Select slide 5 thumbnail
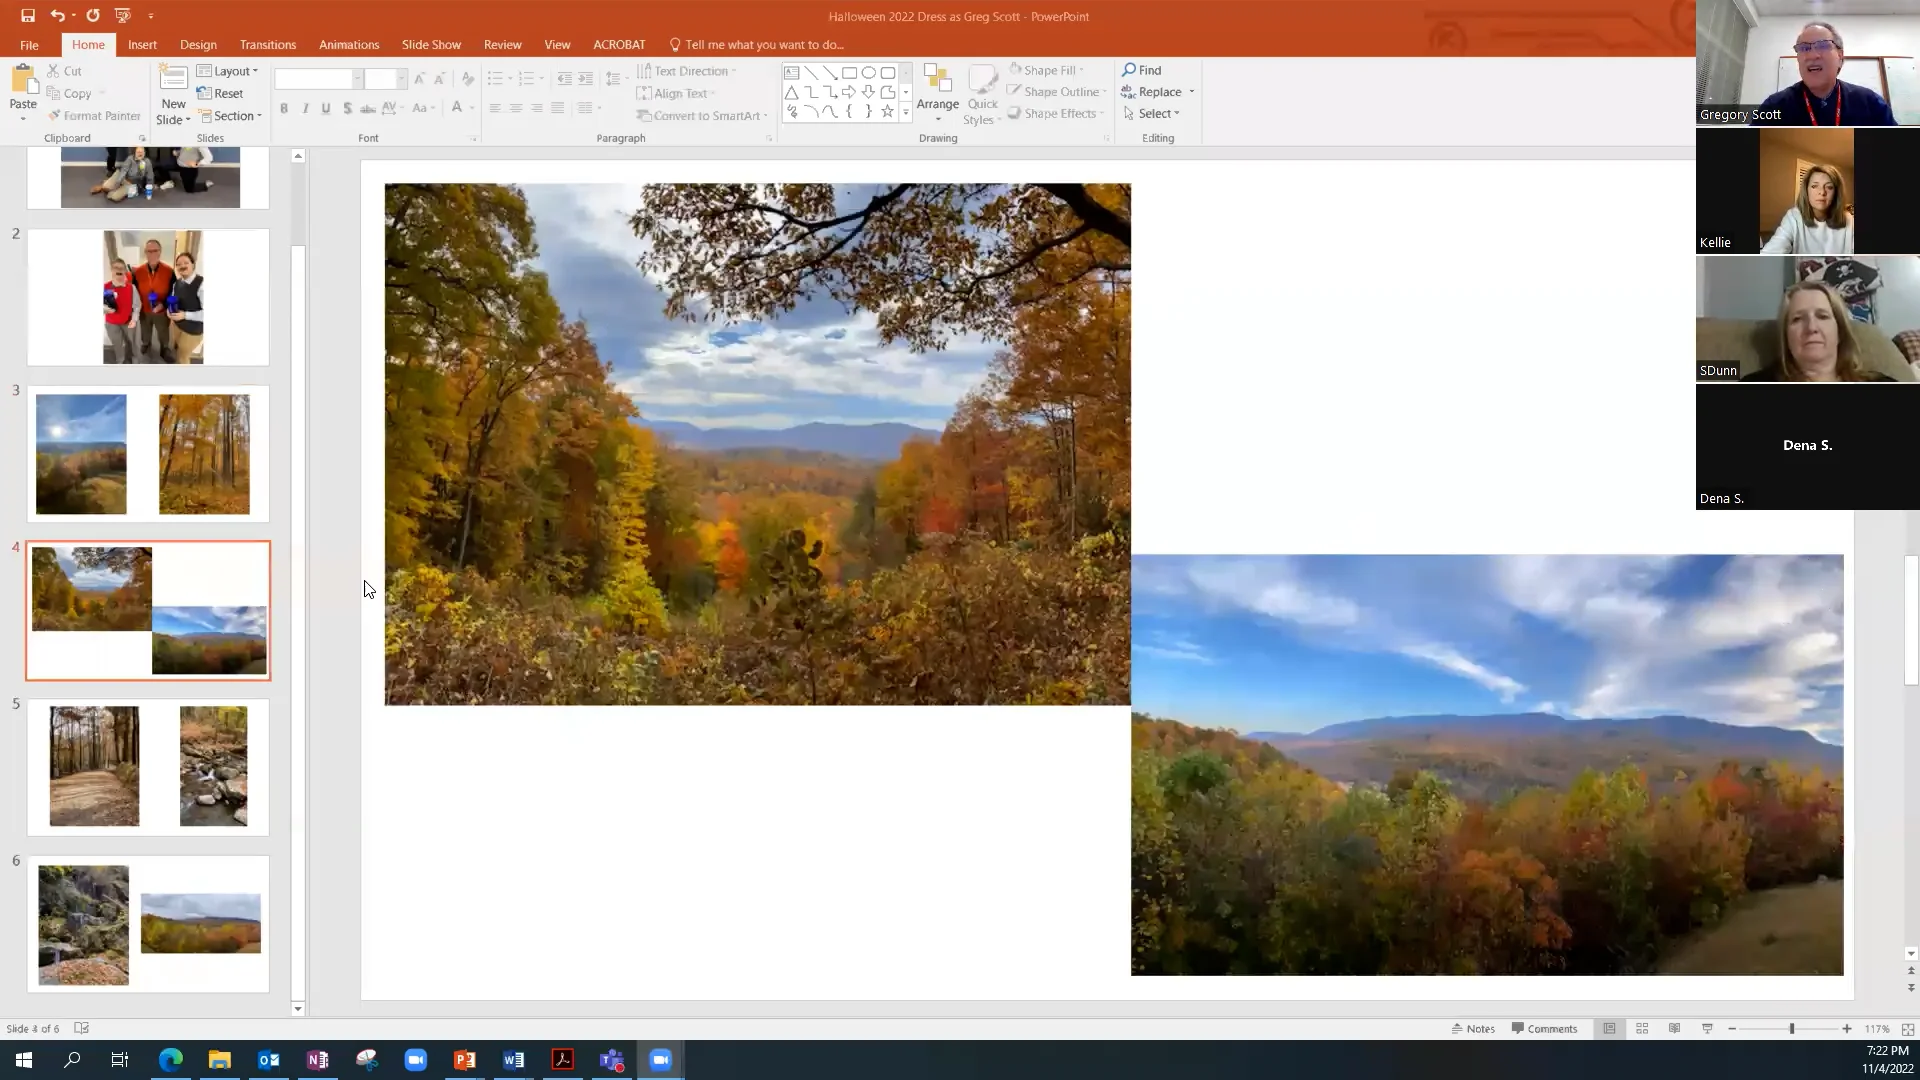The height and width of the screenshot is (1080, 1920). [x=148, y=767]
